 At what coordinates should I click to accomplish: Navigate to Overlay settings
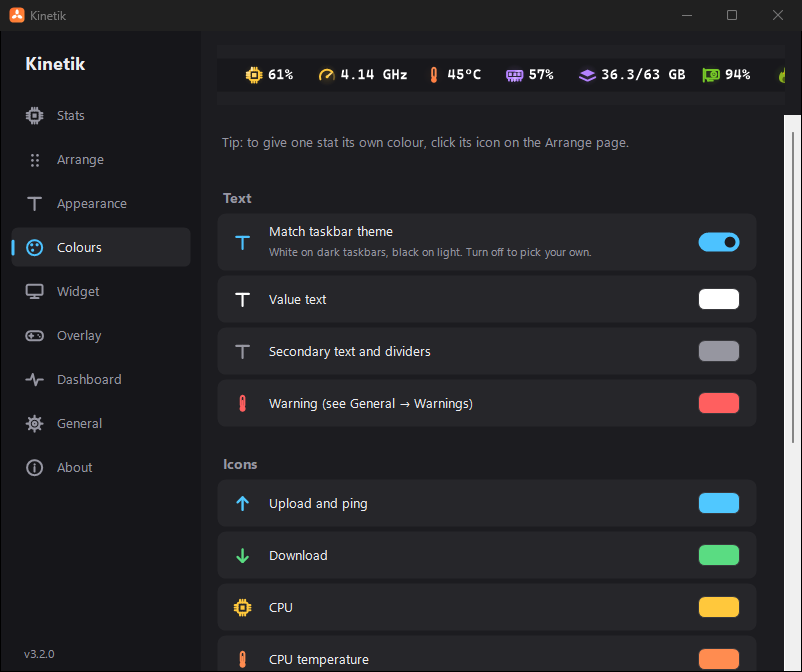[x=101, y=335]
